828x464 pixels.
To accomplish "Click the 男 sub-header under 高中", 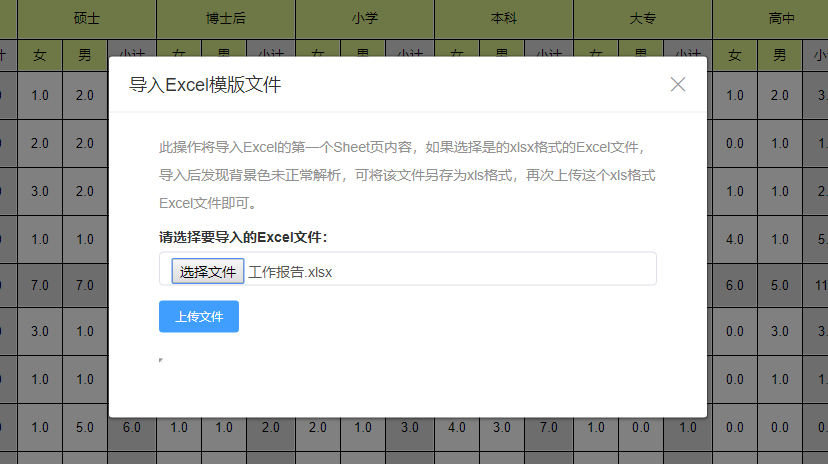I will point(780,55).
